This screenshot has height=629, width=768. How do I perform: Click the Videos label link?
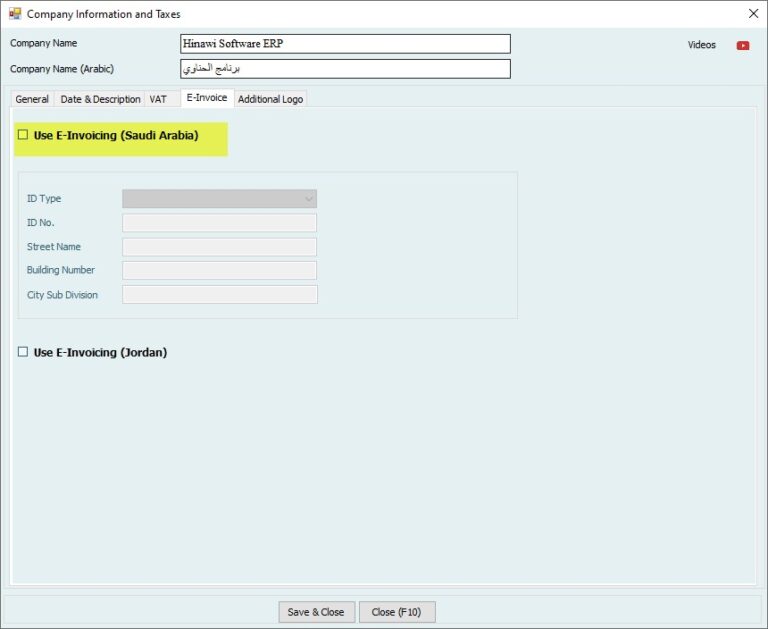point(701,45)
